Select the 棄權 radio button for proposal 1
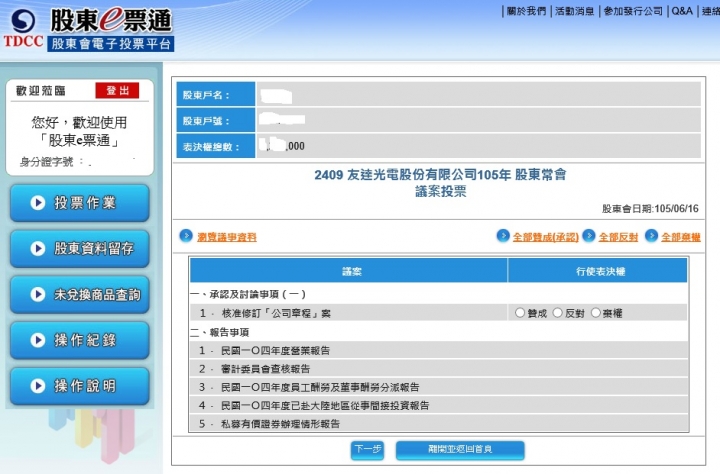 pos(596,313)
